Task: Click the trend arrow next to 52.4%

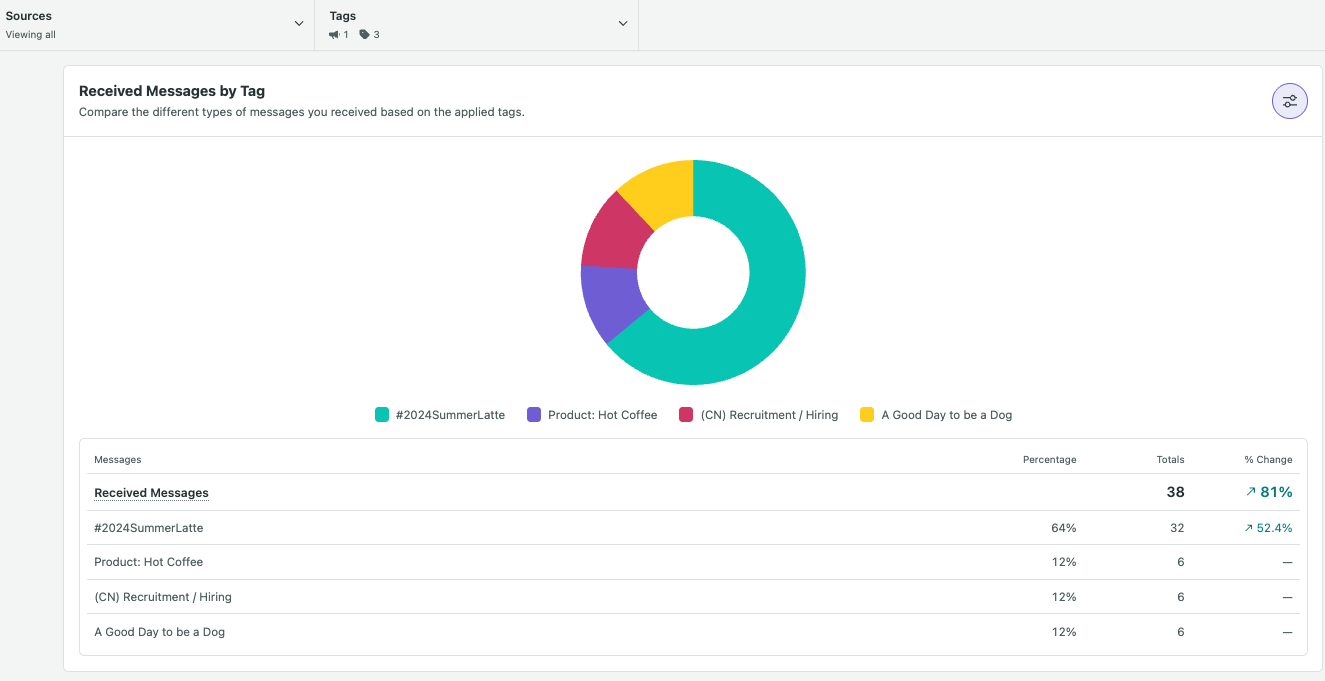Action: pos(1248,528)
